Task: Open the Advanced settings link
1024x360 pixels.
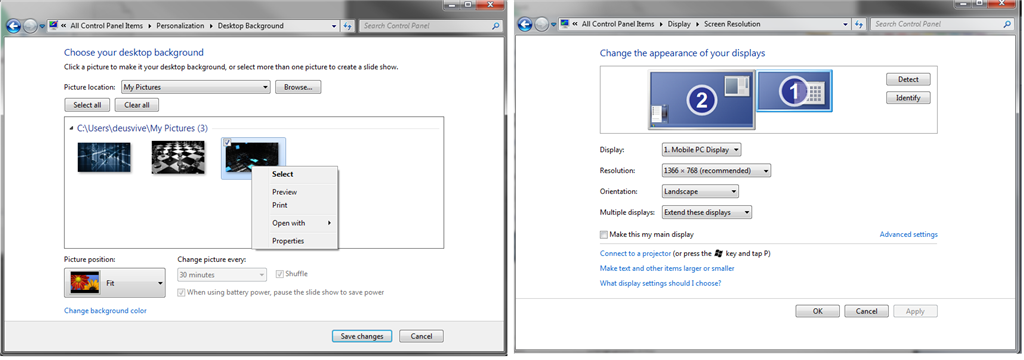Action: 908,235
